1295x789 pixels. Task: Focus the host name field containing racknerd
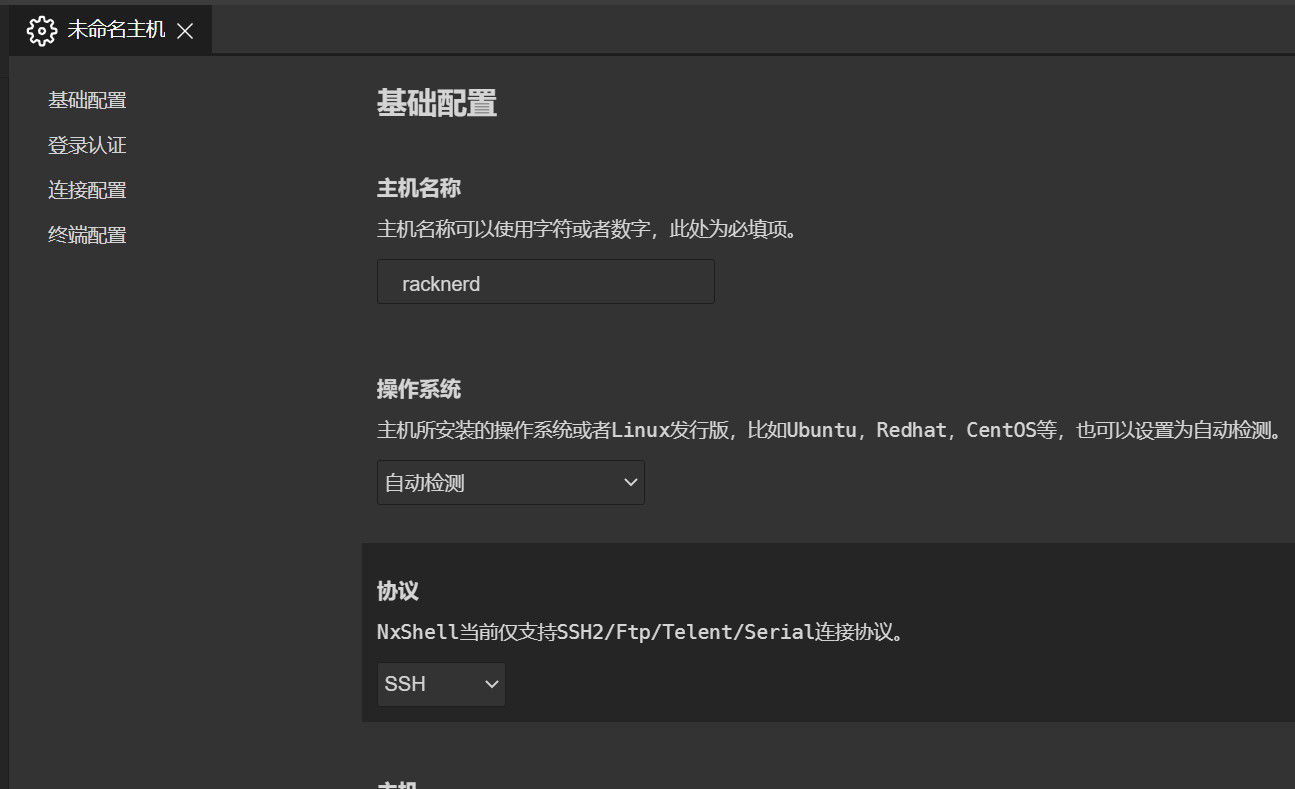pos(545,282)
